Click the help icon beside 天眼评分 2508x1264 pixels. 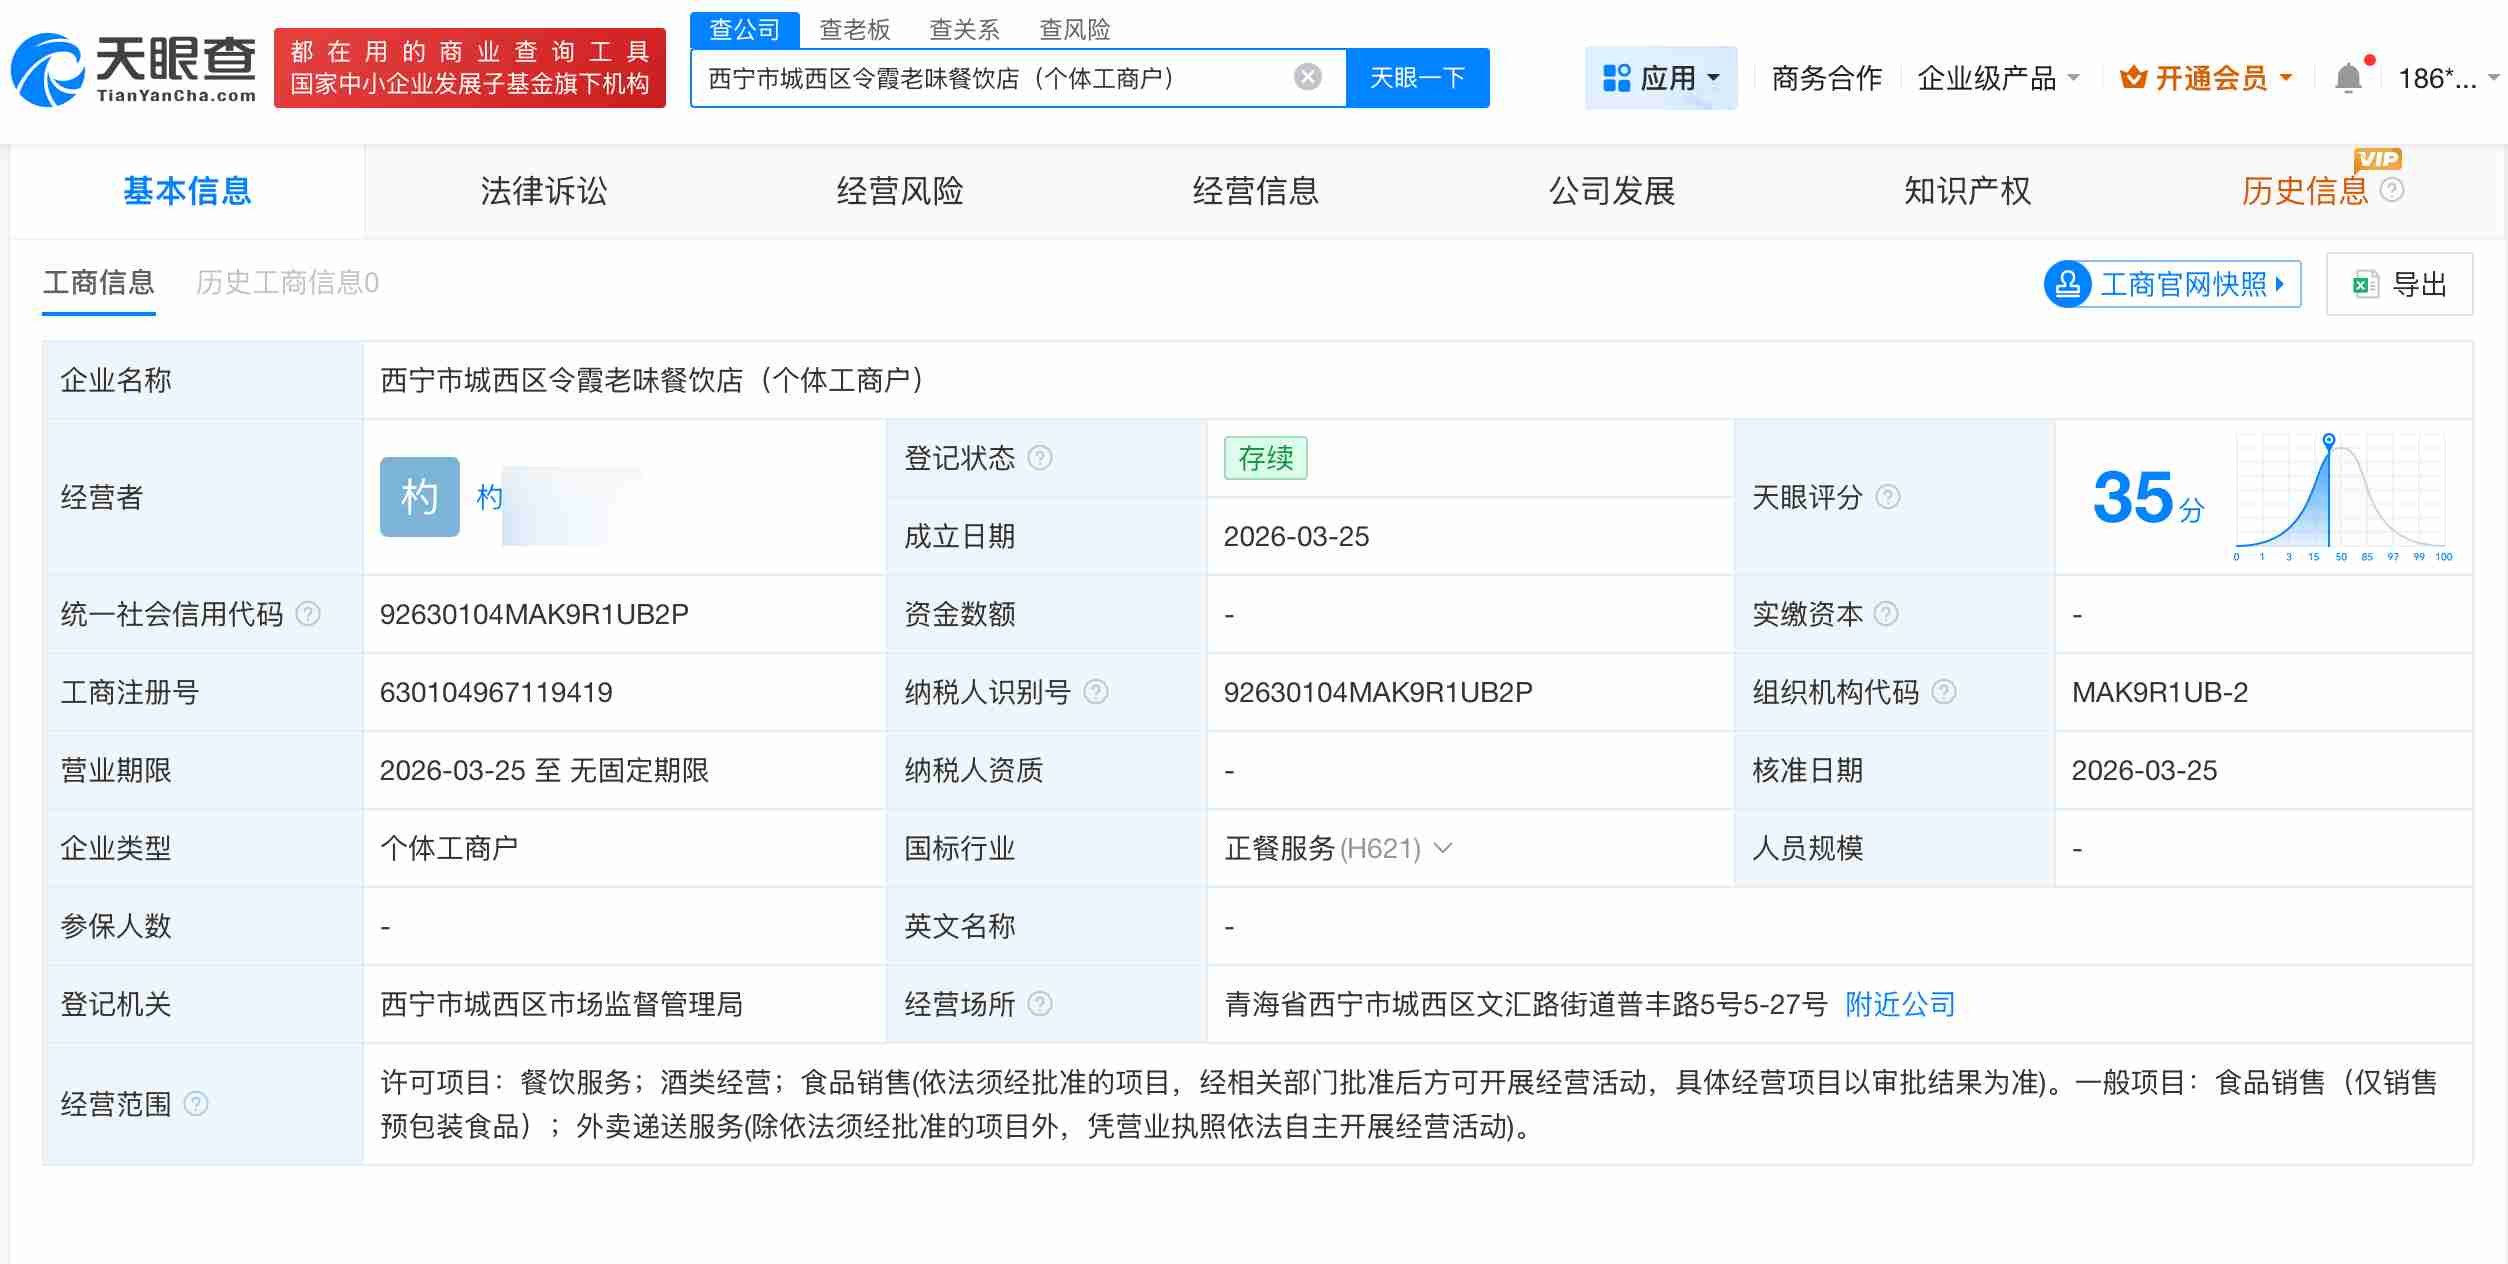tap(1888, 498)
